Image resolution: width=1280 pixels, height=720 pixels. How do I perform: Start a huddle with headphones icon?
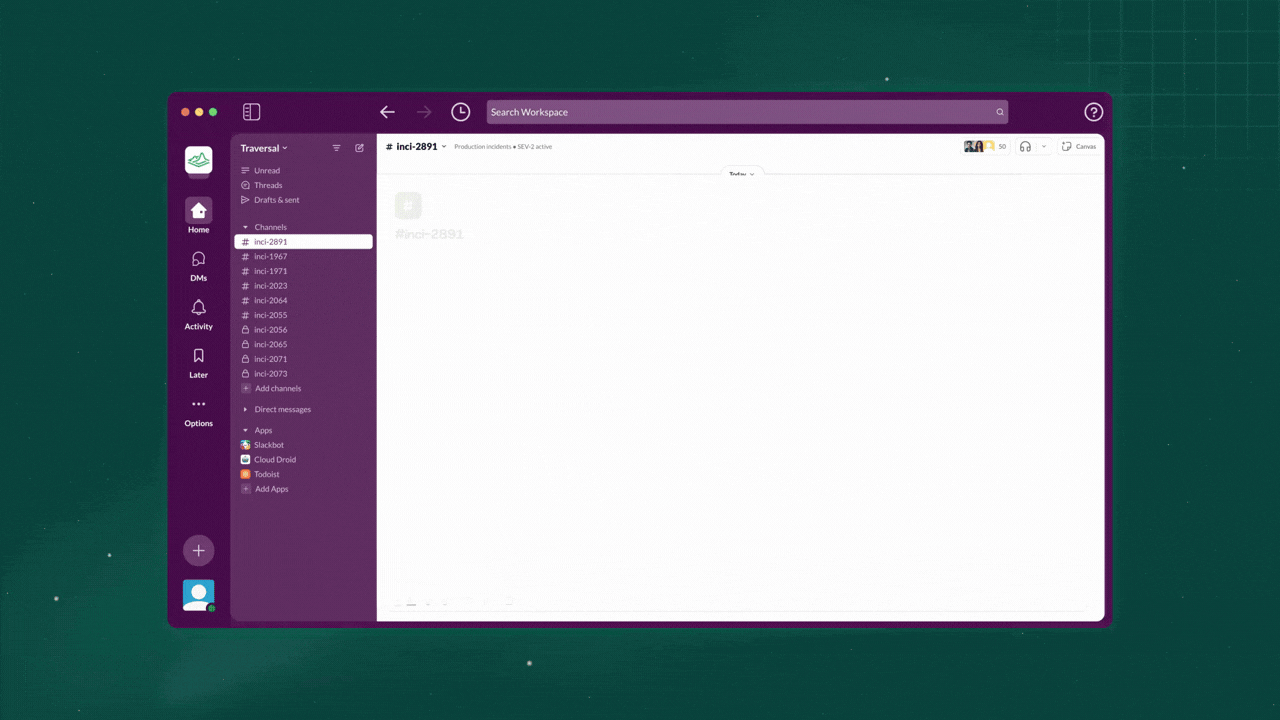[x=1025, y=146]
